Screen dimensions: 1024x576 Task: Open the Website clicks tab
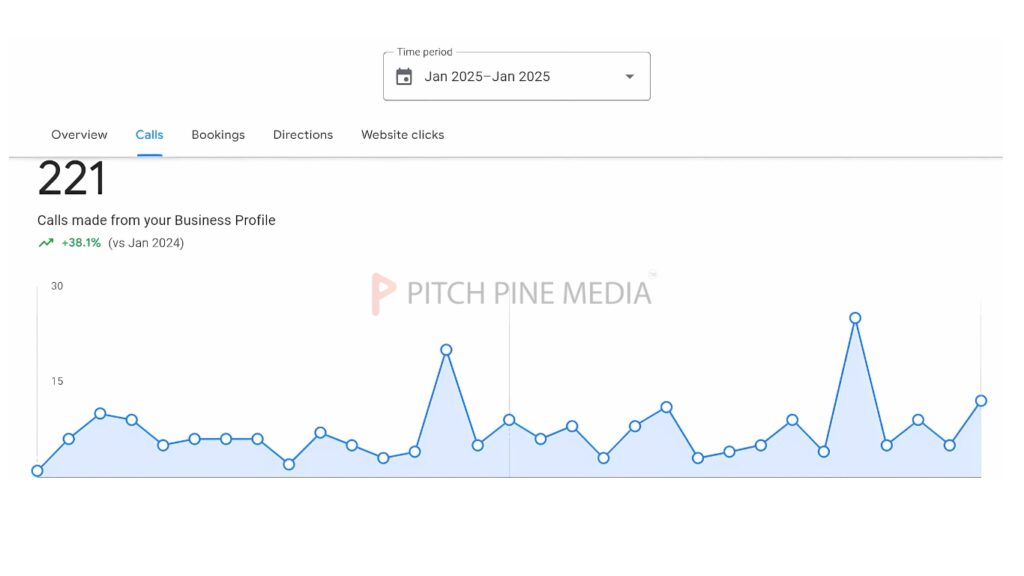[x=402, y=135]
